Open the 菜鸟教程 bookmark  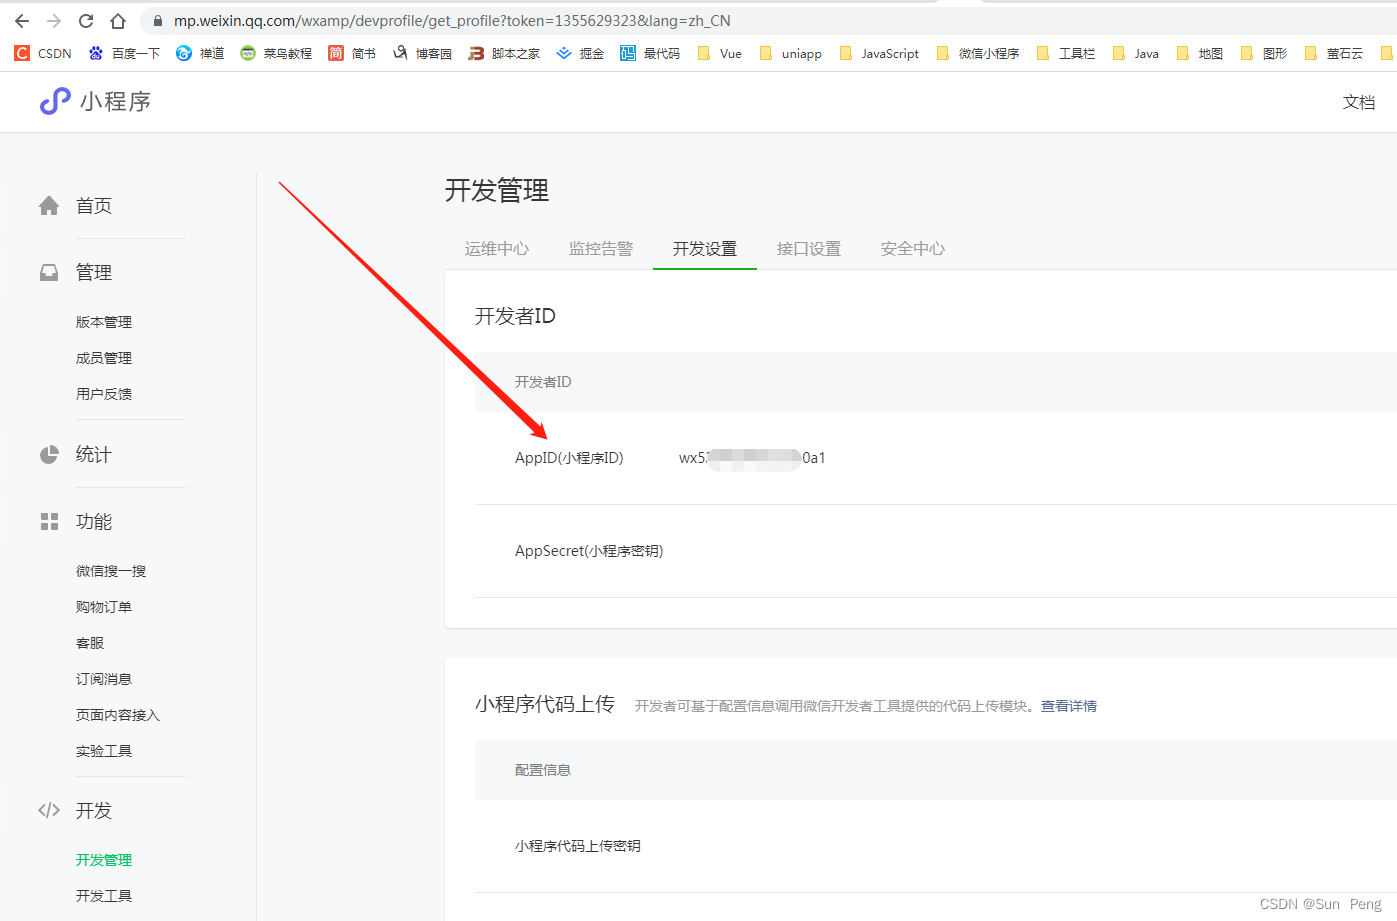point(276,54)
